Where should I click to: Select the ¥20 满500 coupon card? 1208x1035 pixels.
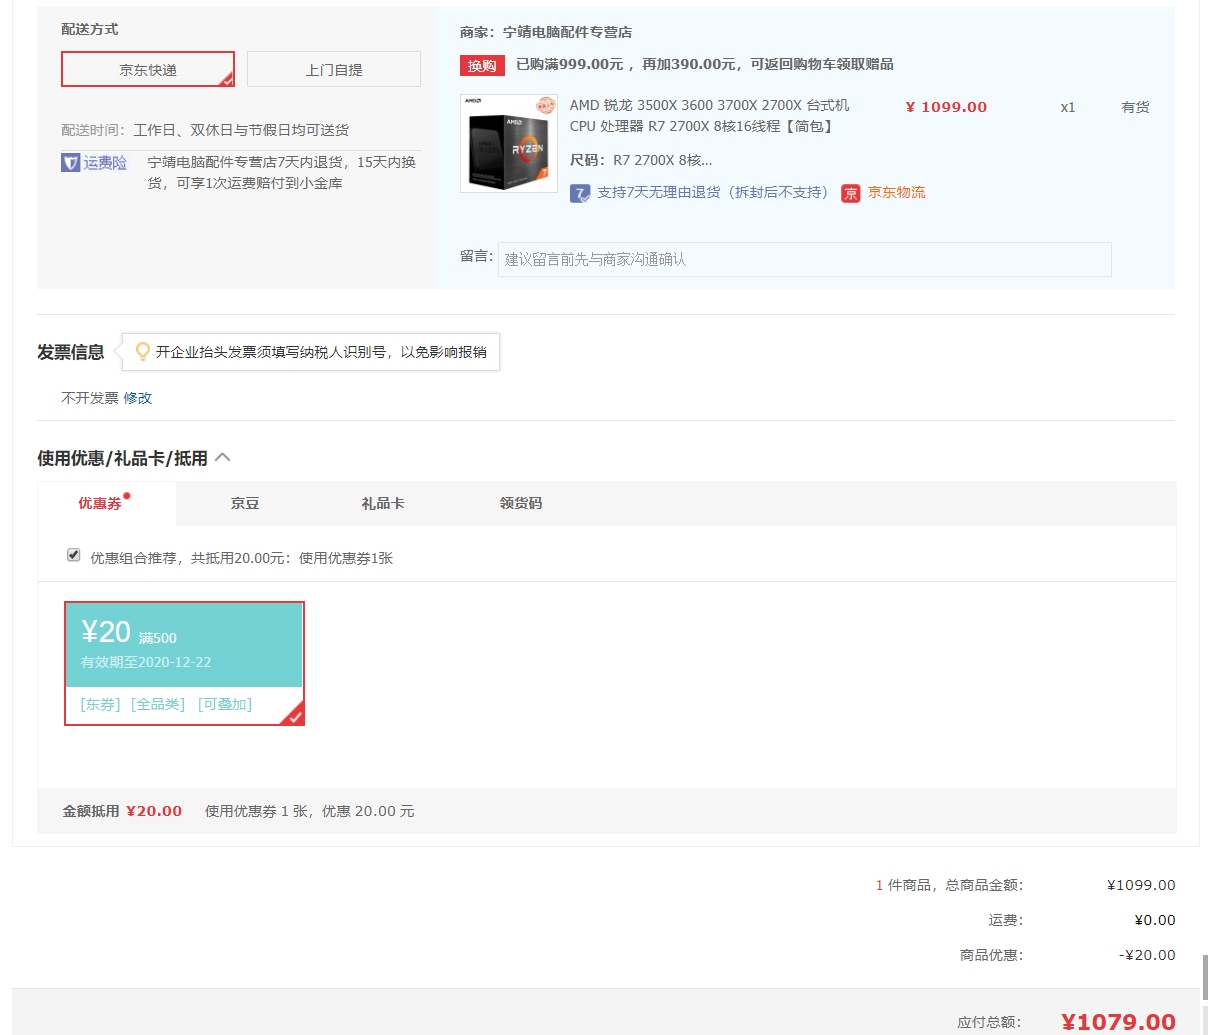click(x=184, y=663)
